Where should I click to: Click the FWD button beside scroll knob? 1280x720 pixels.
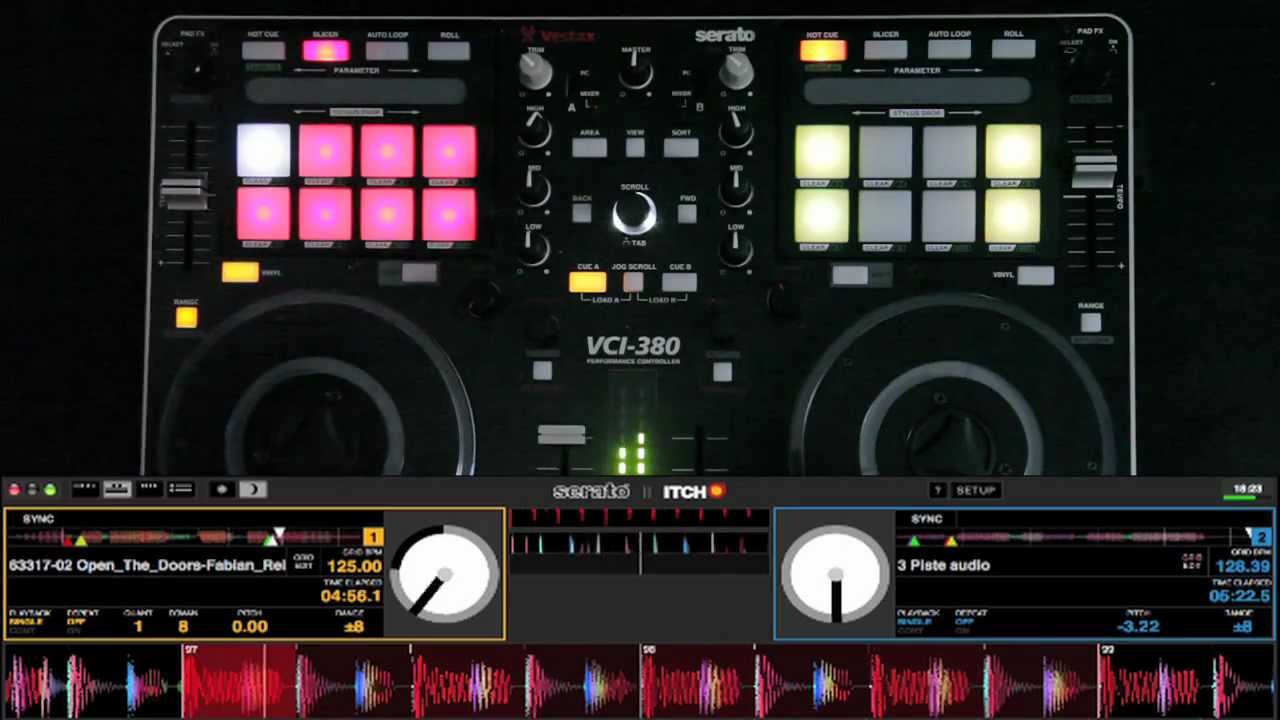[x=687, y=212]
